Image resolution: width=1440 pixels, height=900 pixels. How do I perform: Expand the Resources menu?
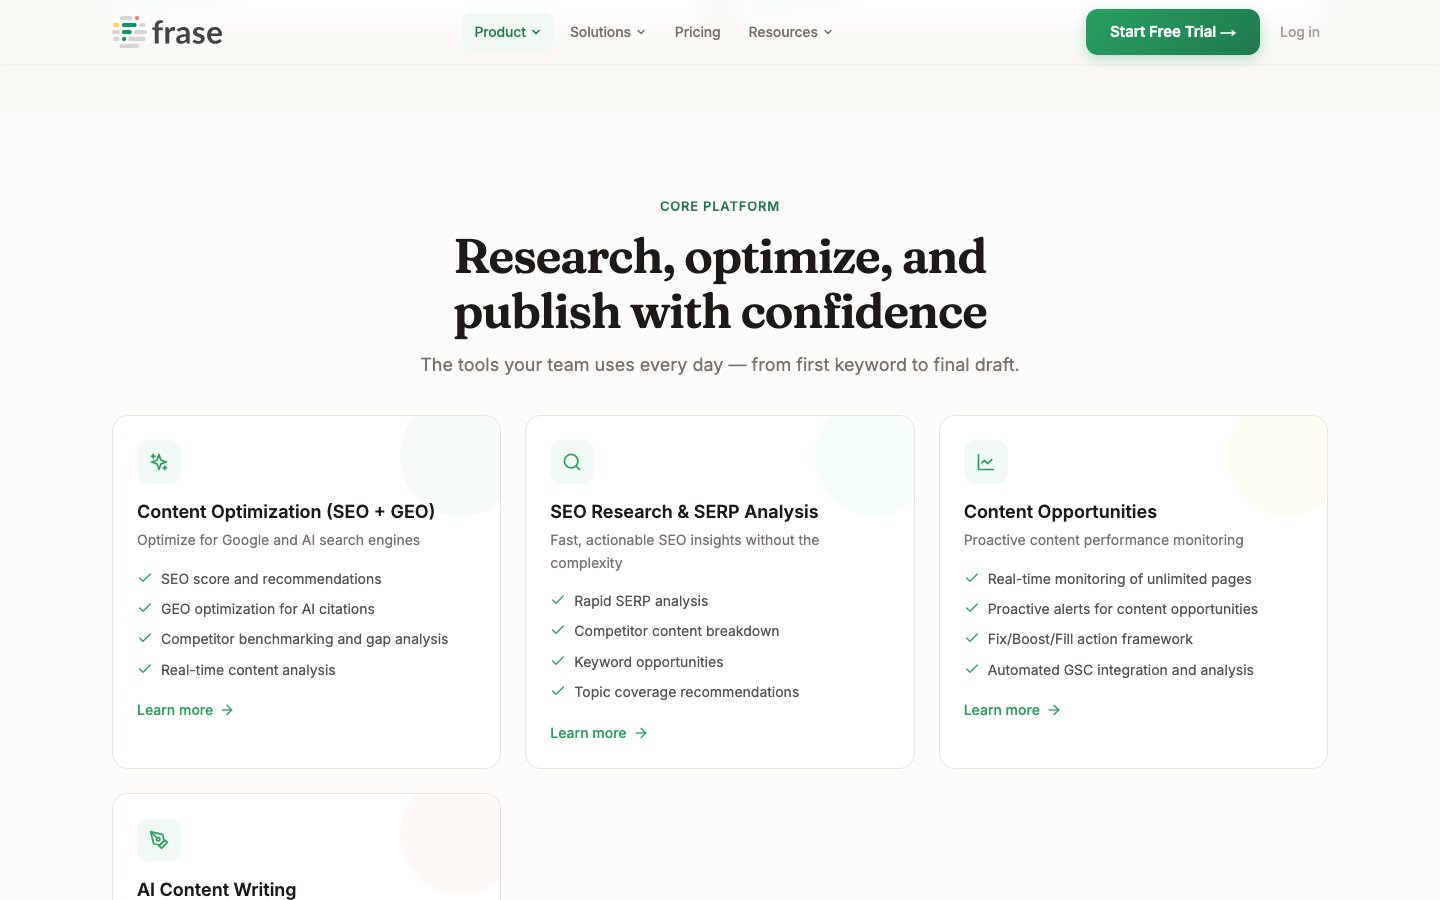coord(790,32)
